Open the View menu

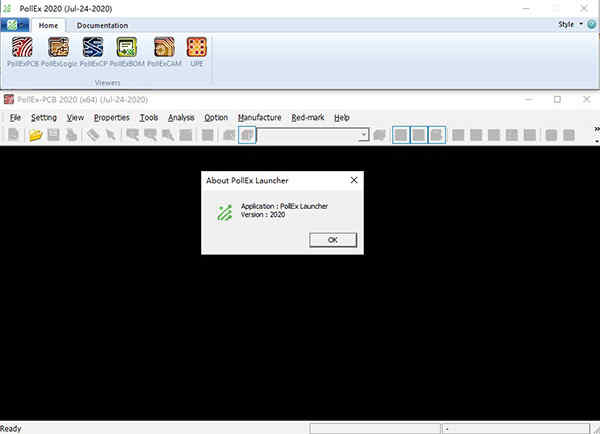[x=75, y=117]
